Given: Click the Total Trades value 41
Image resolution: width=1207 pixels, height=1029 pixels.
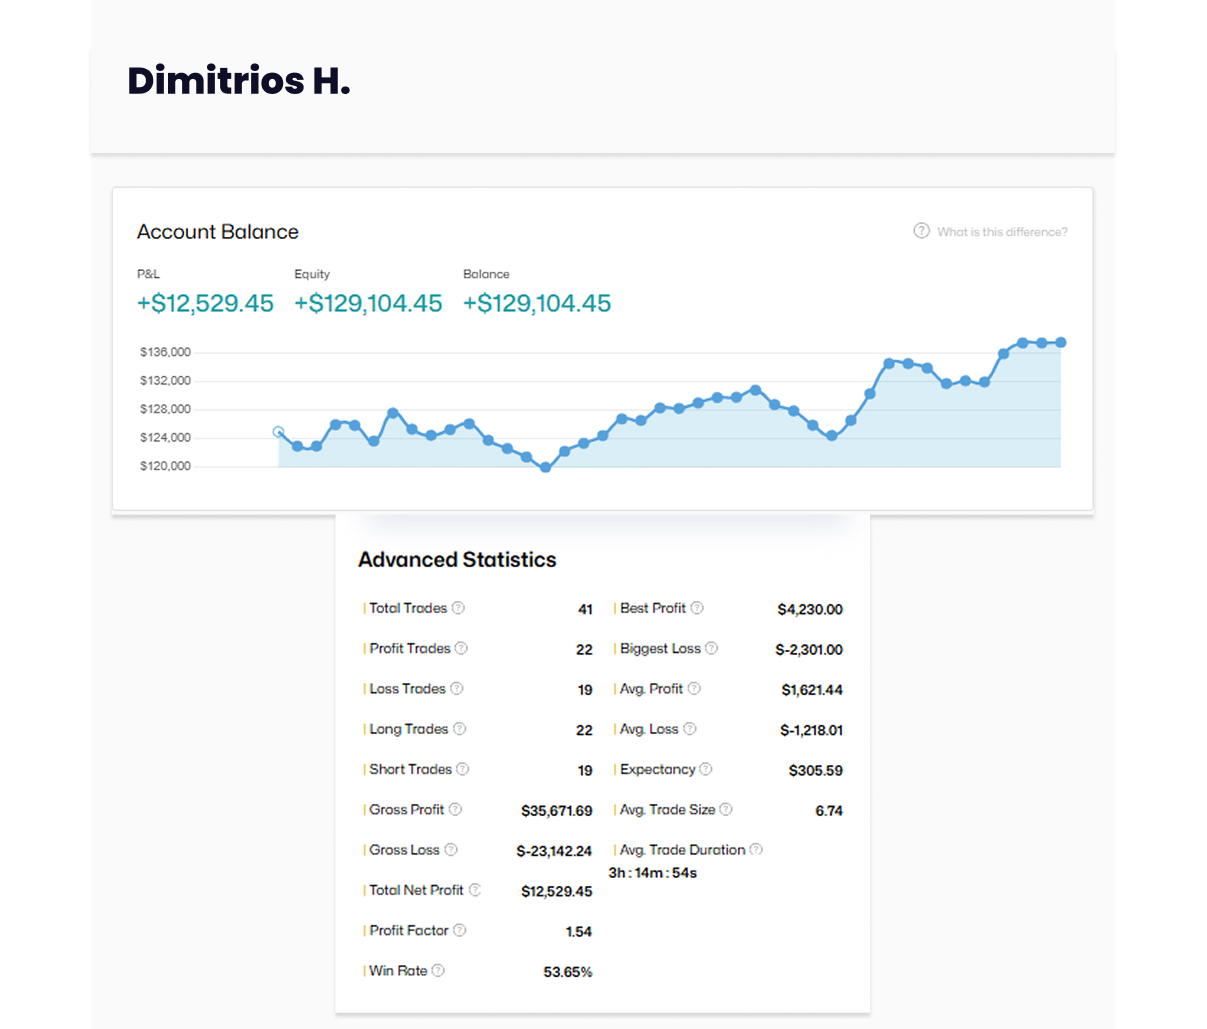Looking at the screenshot, I should click(586, 609).
